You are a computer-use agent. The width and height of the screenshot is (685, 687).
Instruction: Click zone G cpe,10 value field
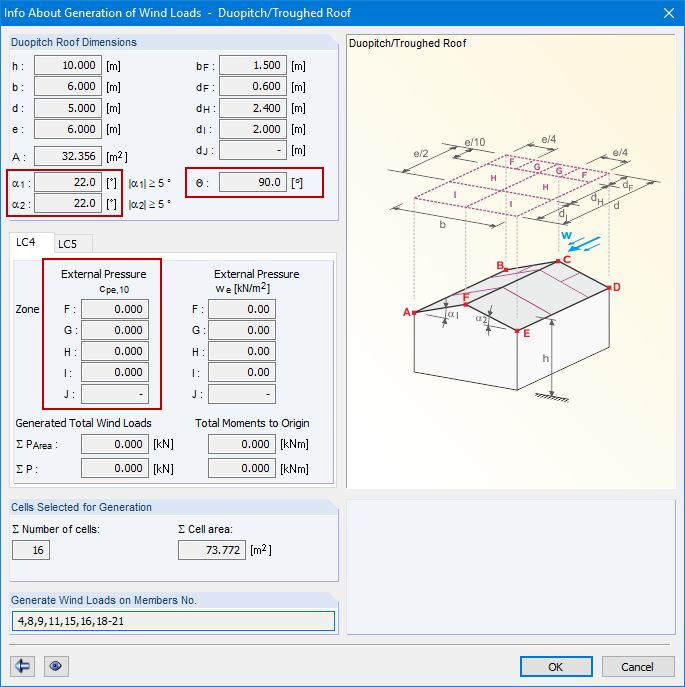point(115,330)
